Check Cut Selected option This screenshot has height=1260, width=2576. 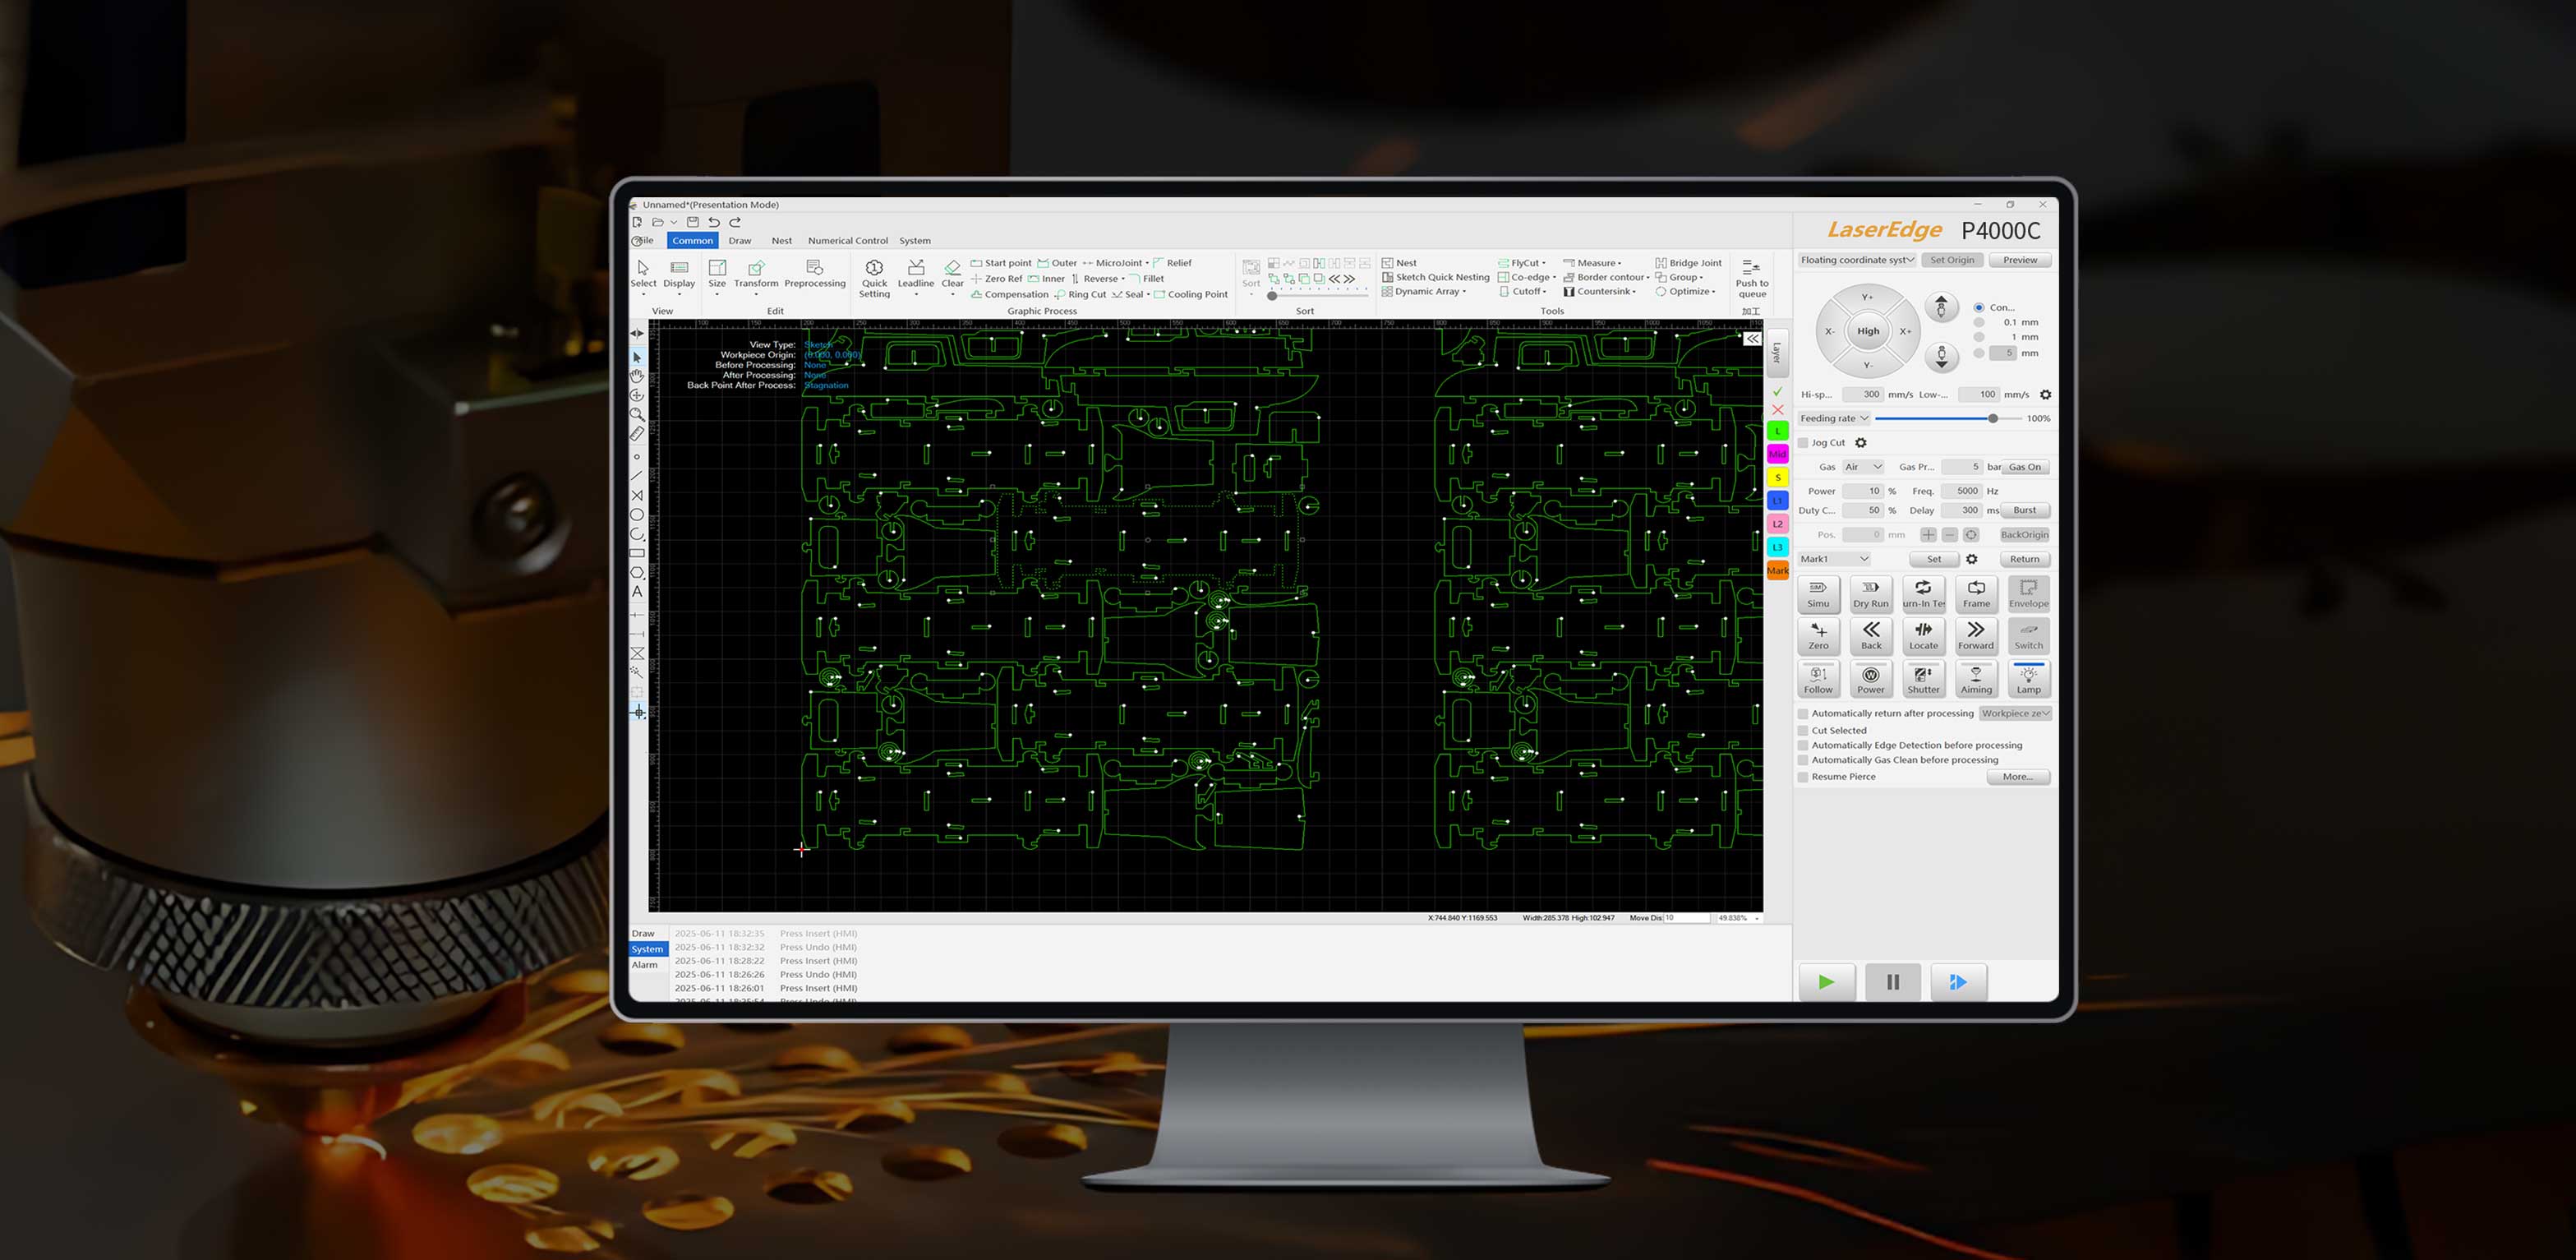tap(1803, 731)
